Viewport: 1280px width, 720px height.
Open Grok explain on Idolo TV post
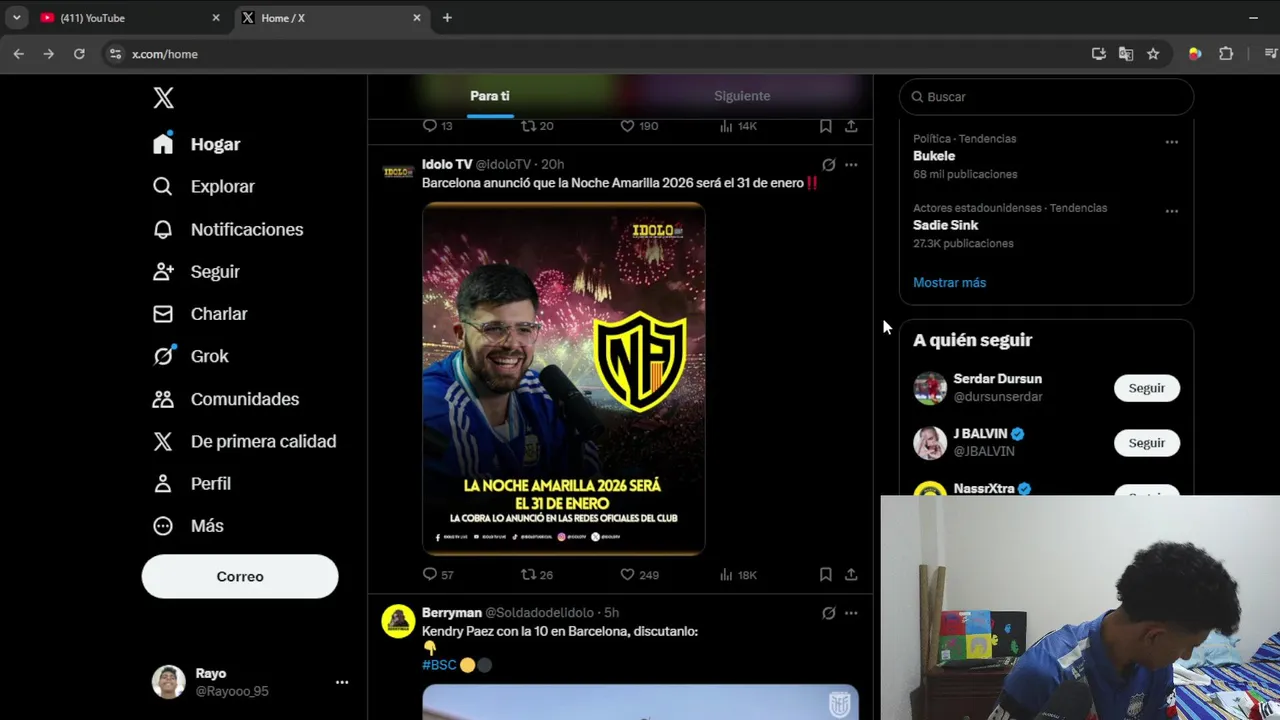[829, 165]
